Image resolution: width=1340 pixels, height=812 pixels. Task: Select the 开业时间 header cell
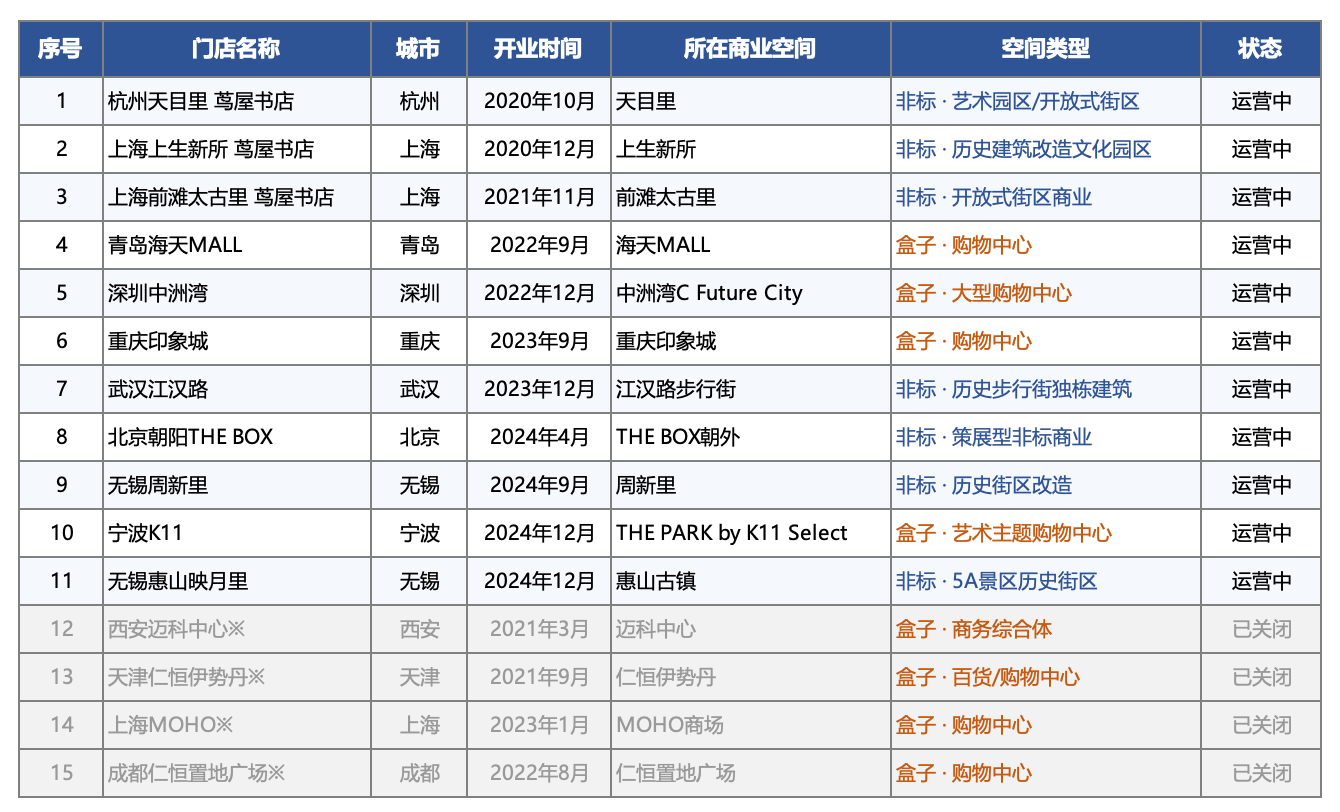click(x=539, y=49)
